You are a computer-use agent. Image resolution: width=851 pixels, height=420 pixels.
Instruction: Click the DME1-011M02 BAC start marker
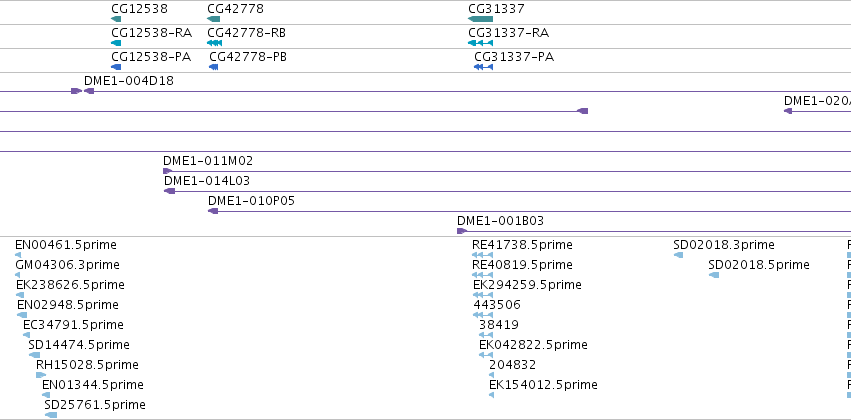(x=167, y=171)
